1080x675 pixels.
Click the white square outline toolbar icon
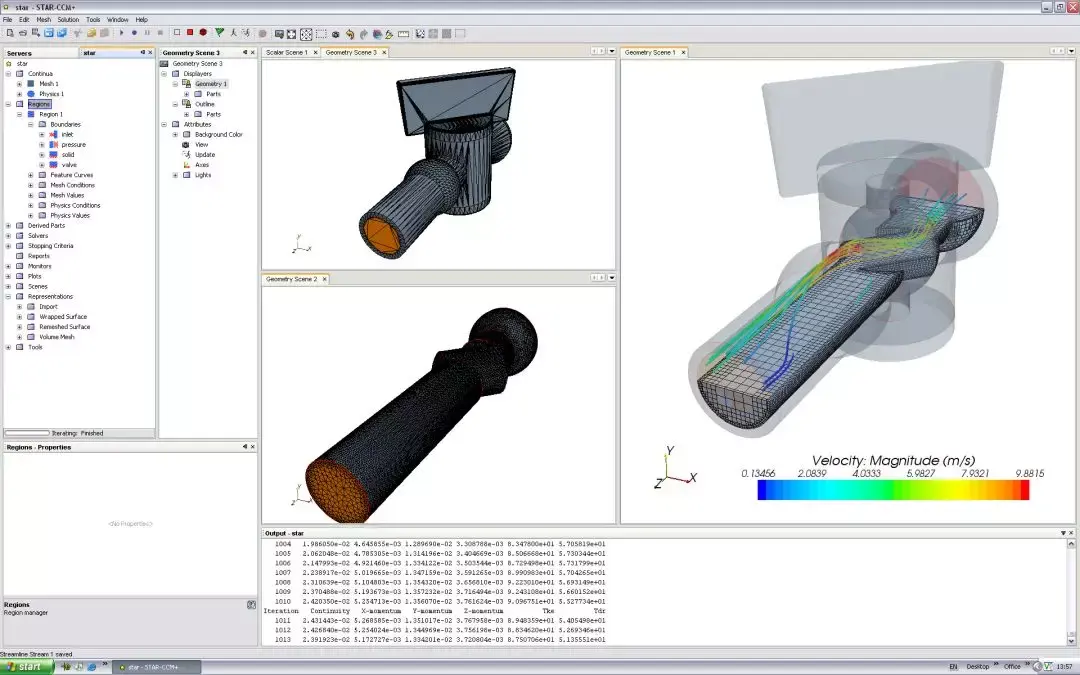[177, 32]
